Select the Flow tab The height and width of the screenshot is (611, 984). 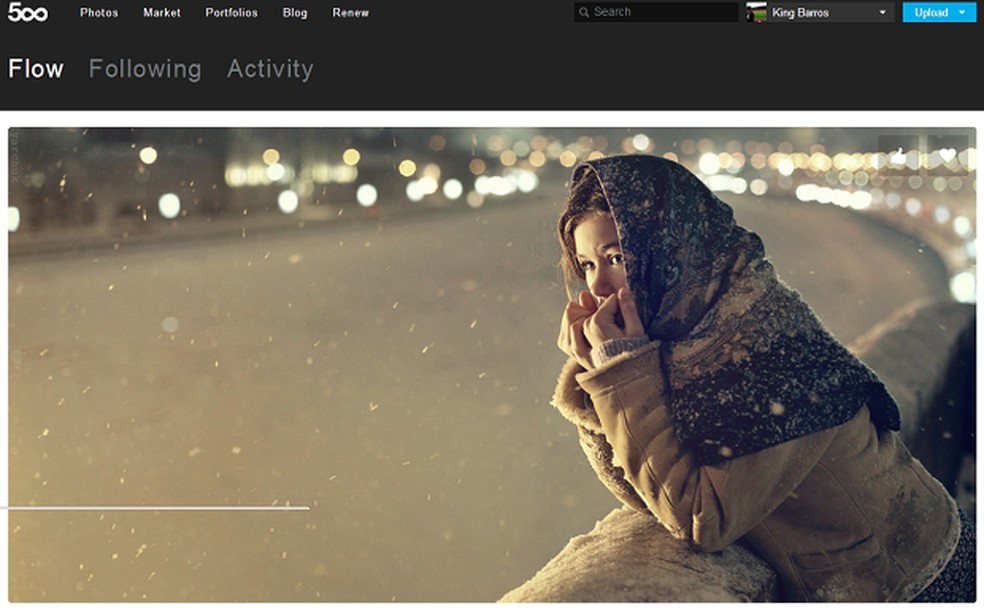pyautogui.click(x=36, y=69)
